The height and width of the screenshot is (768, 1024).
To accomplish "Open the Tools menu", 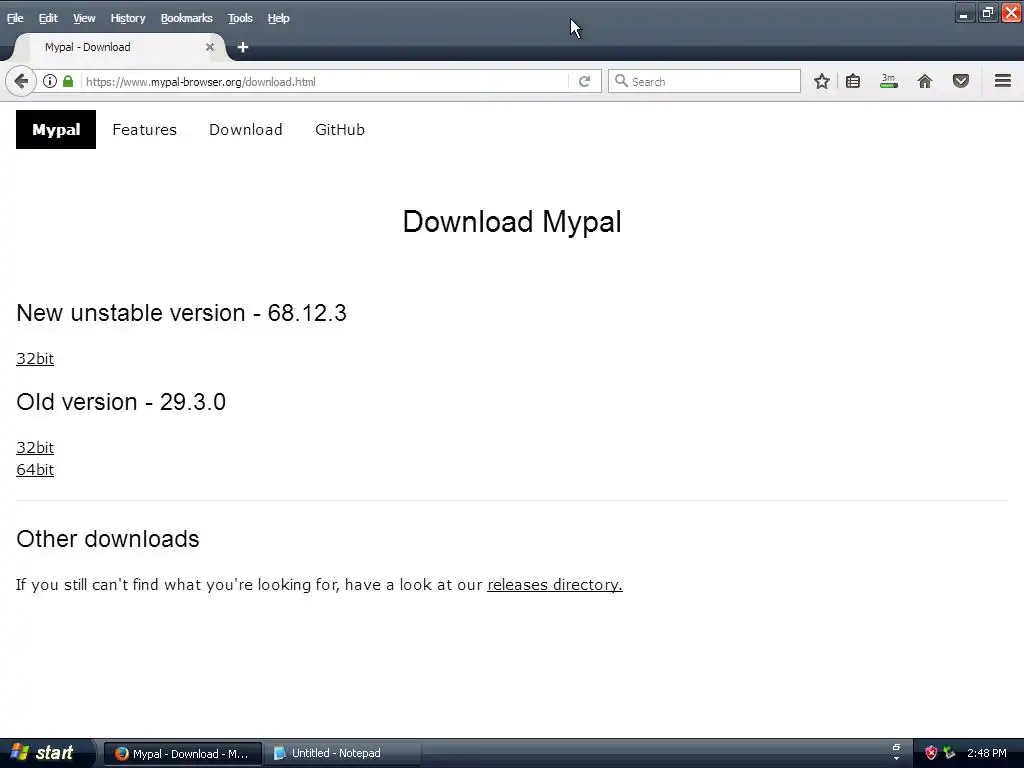I will (x=240, y=18).
